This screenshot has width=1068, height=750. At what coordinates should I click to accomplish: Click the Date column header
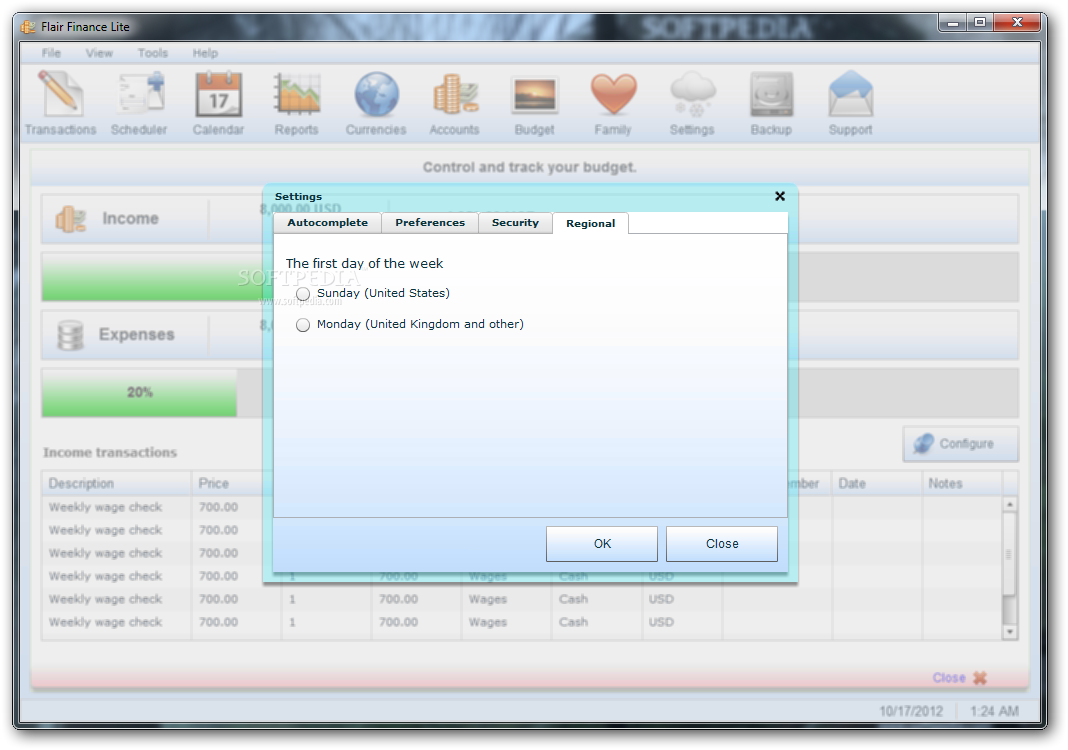coord(877,483)
